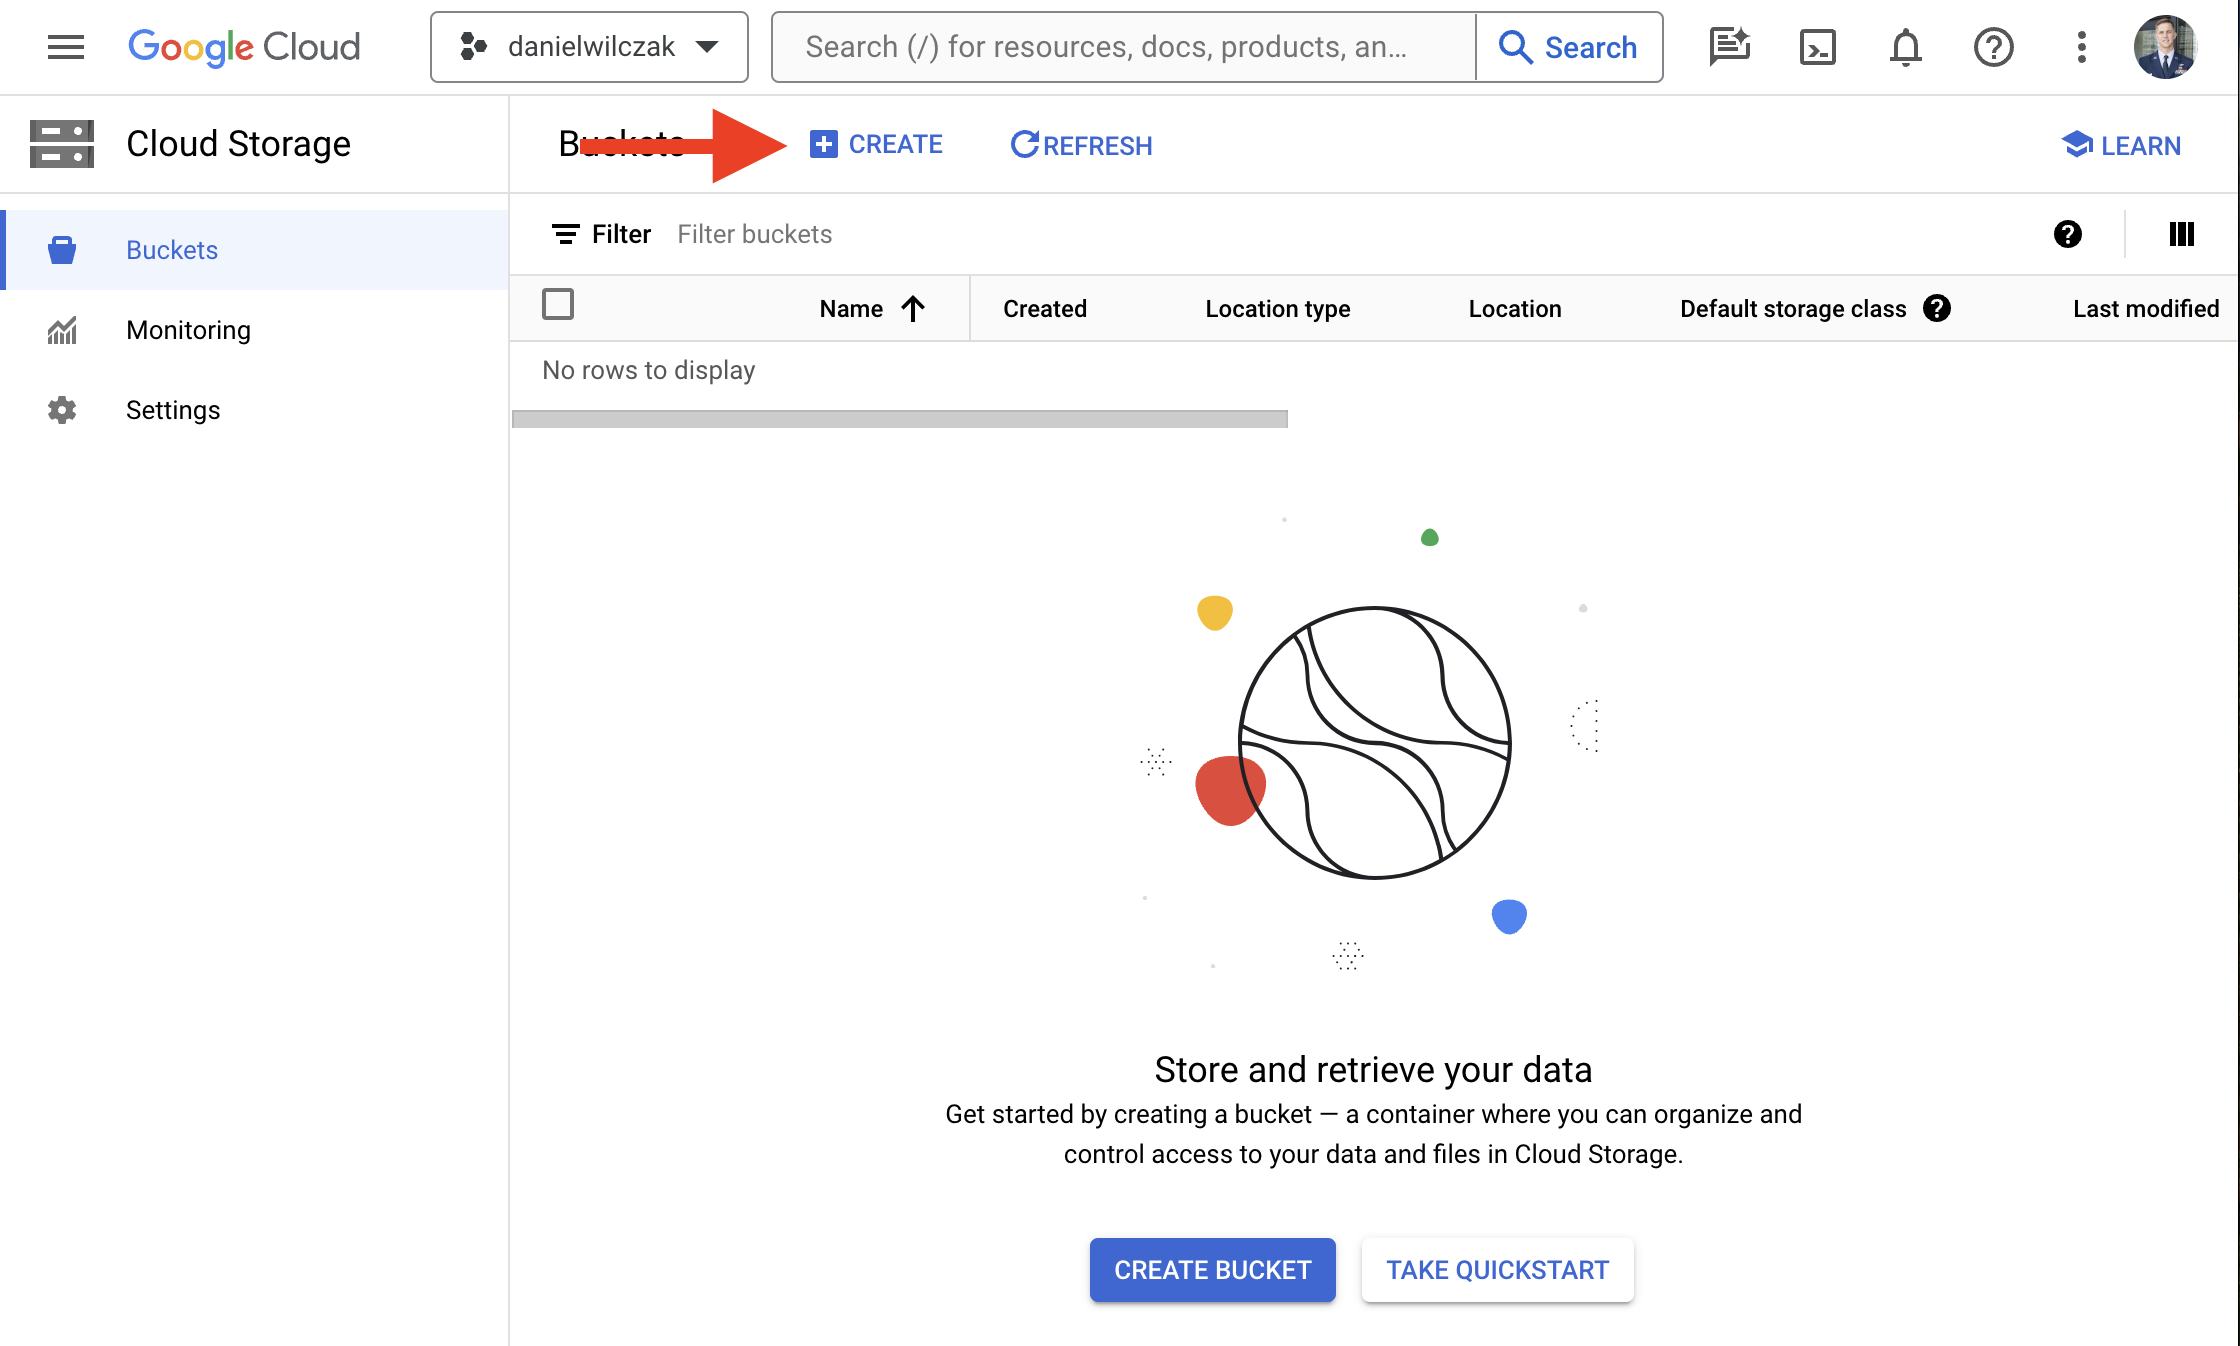Open the LEARN panel
Viewport: 2240px width, 1346px height.
2121,145
